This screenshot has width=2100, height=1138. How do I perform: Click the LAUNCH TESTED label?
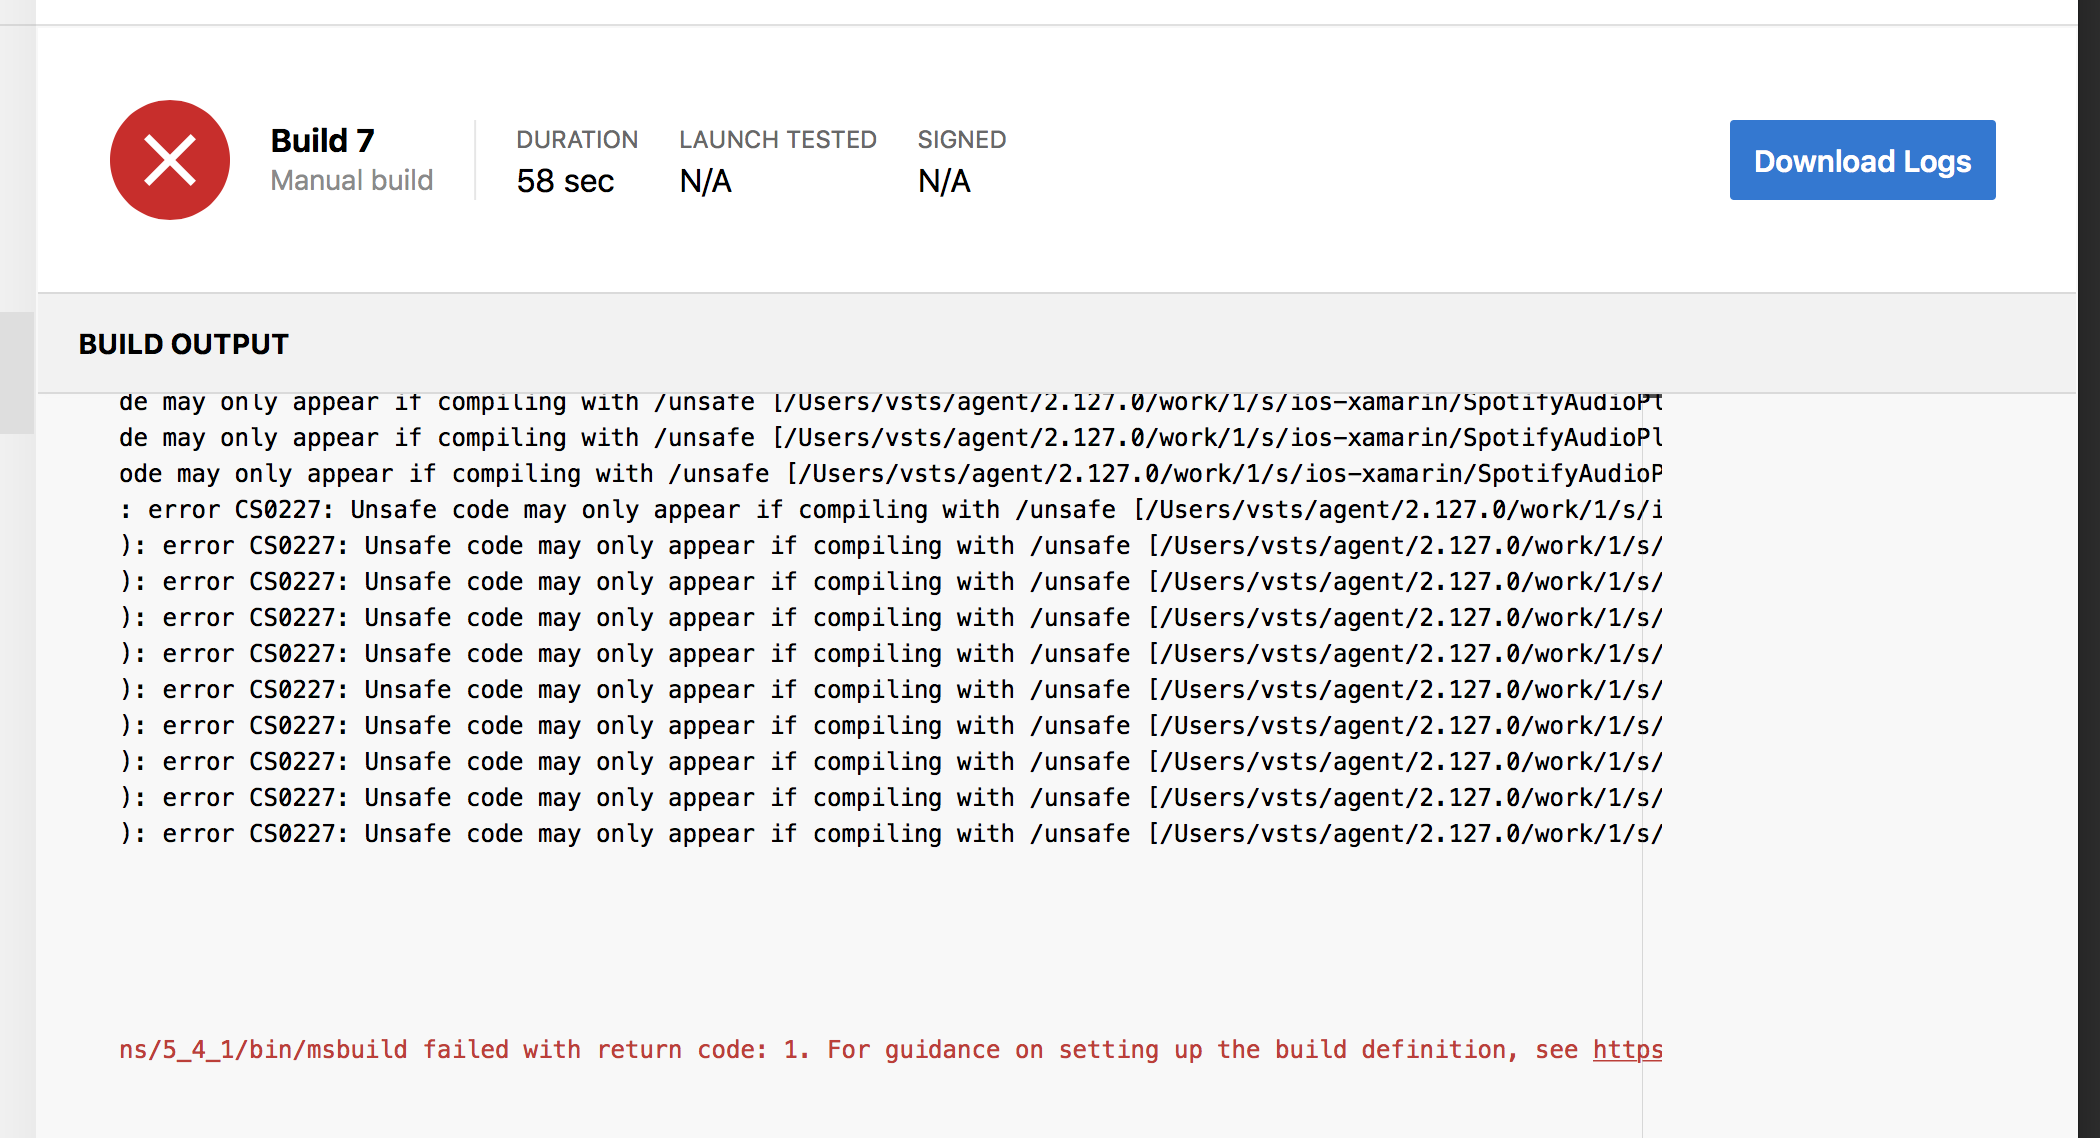coord(777,140)
